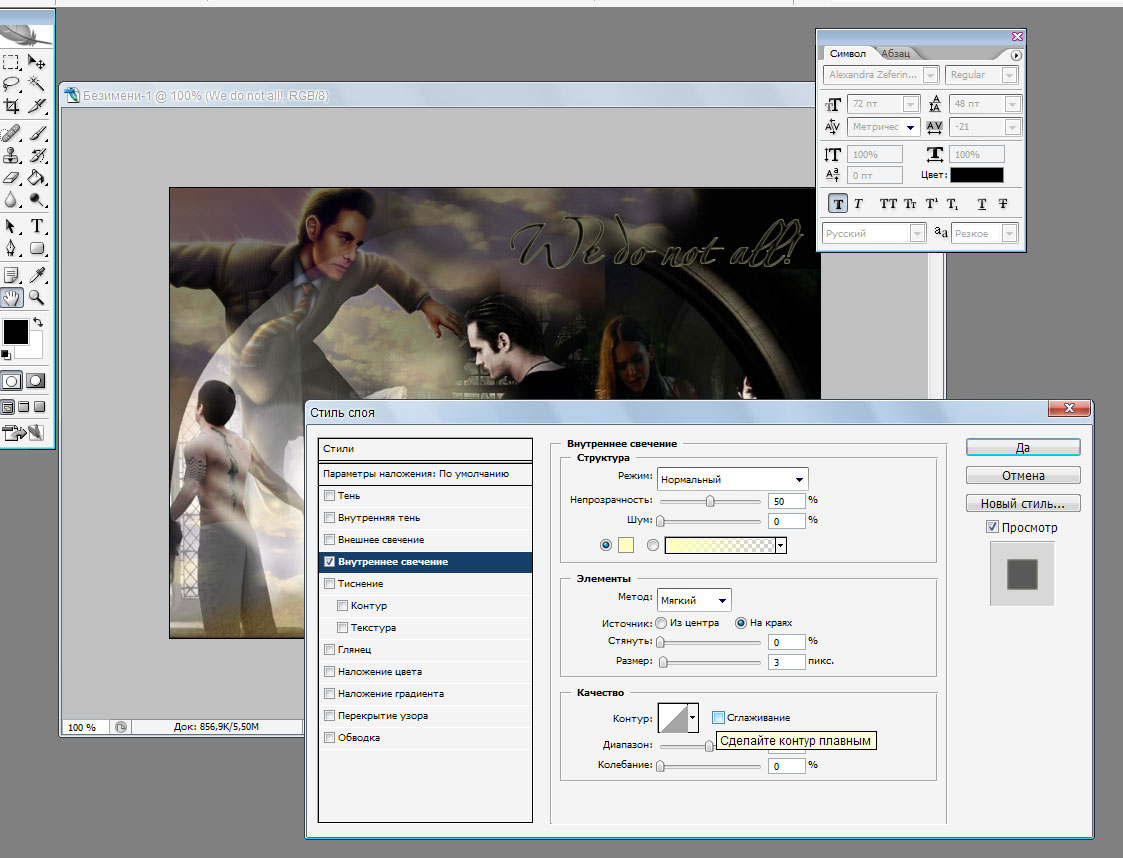The height and width of the screenshot is (858, 1123).
Task: Click the faux italic button in Символ panel
Action: pos(858,204)
